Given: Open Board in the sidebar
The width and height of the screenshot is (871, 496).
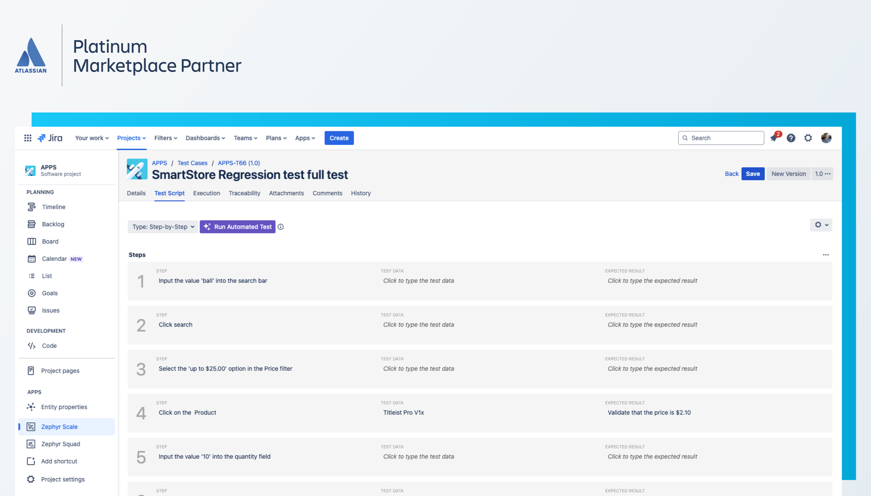Looking at the screenshot, I should [x=49, y=241].
